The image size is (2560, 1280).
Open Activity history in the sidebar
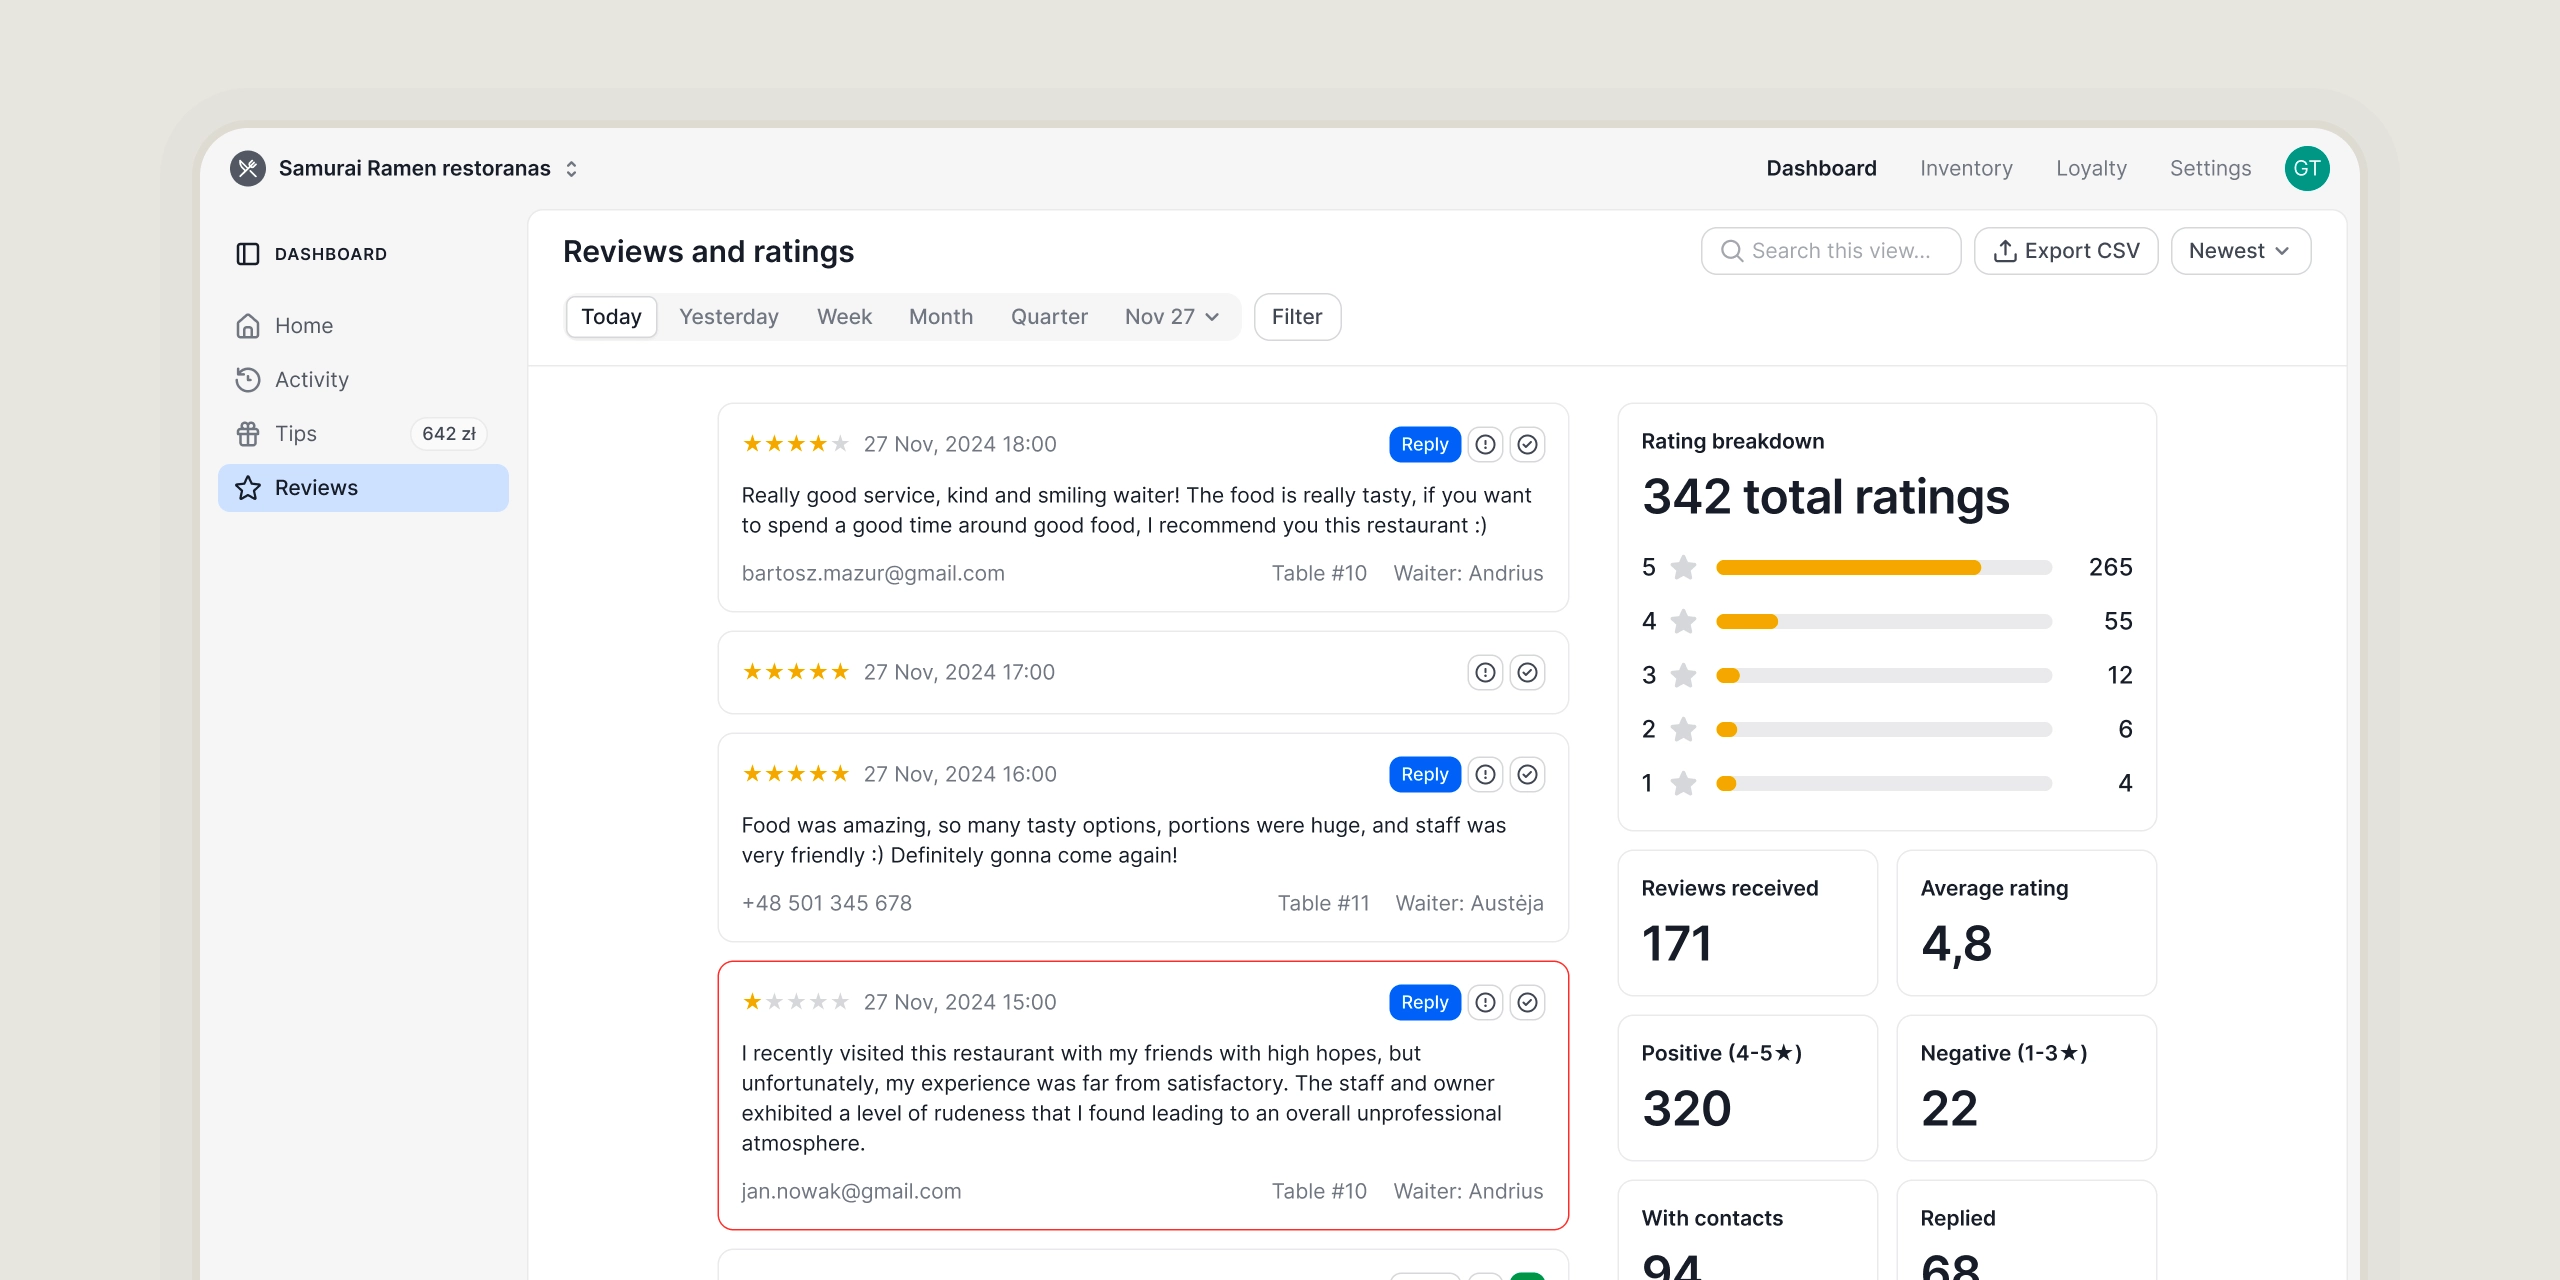311,380
